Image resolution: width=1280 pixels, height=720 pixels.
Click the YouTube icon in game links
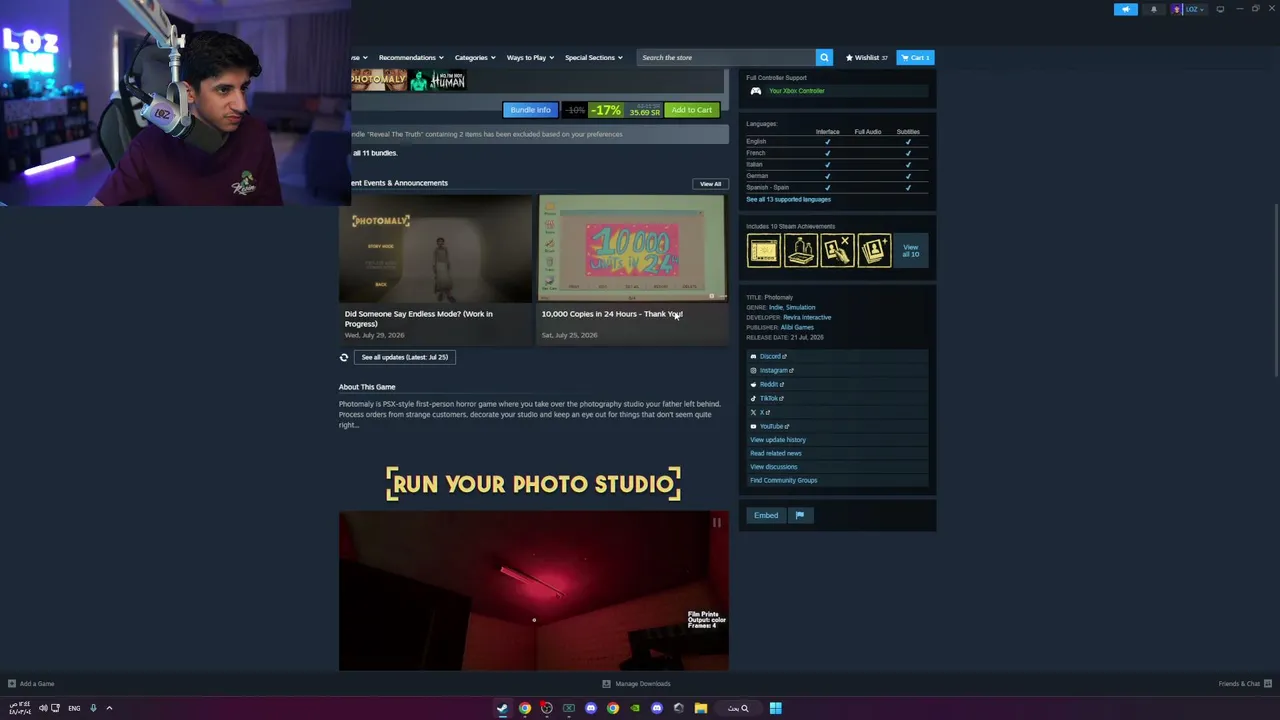coord(754,426)
